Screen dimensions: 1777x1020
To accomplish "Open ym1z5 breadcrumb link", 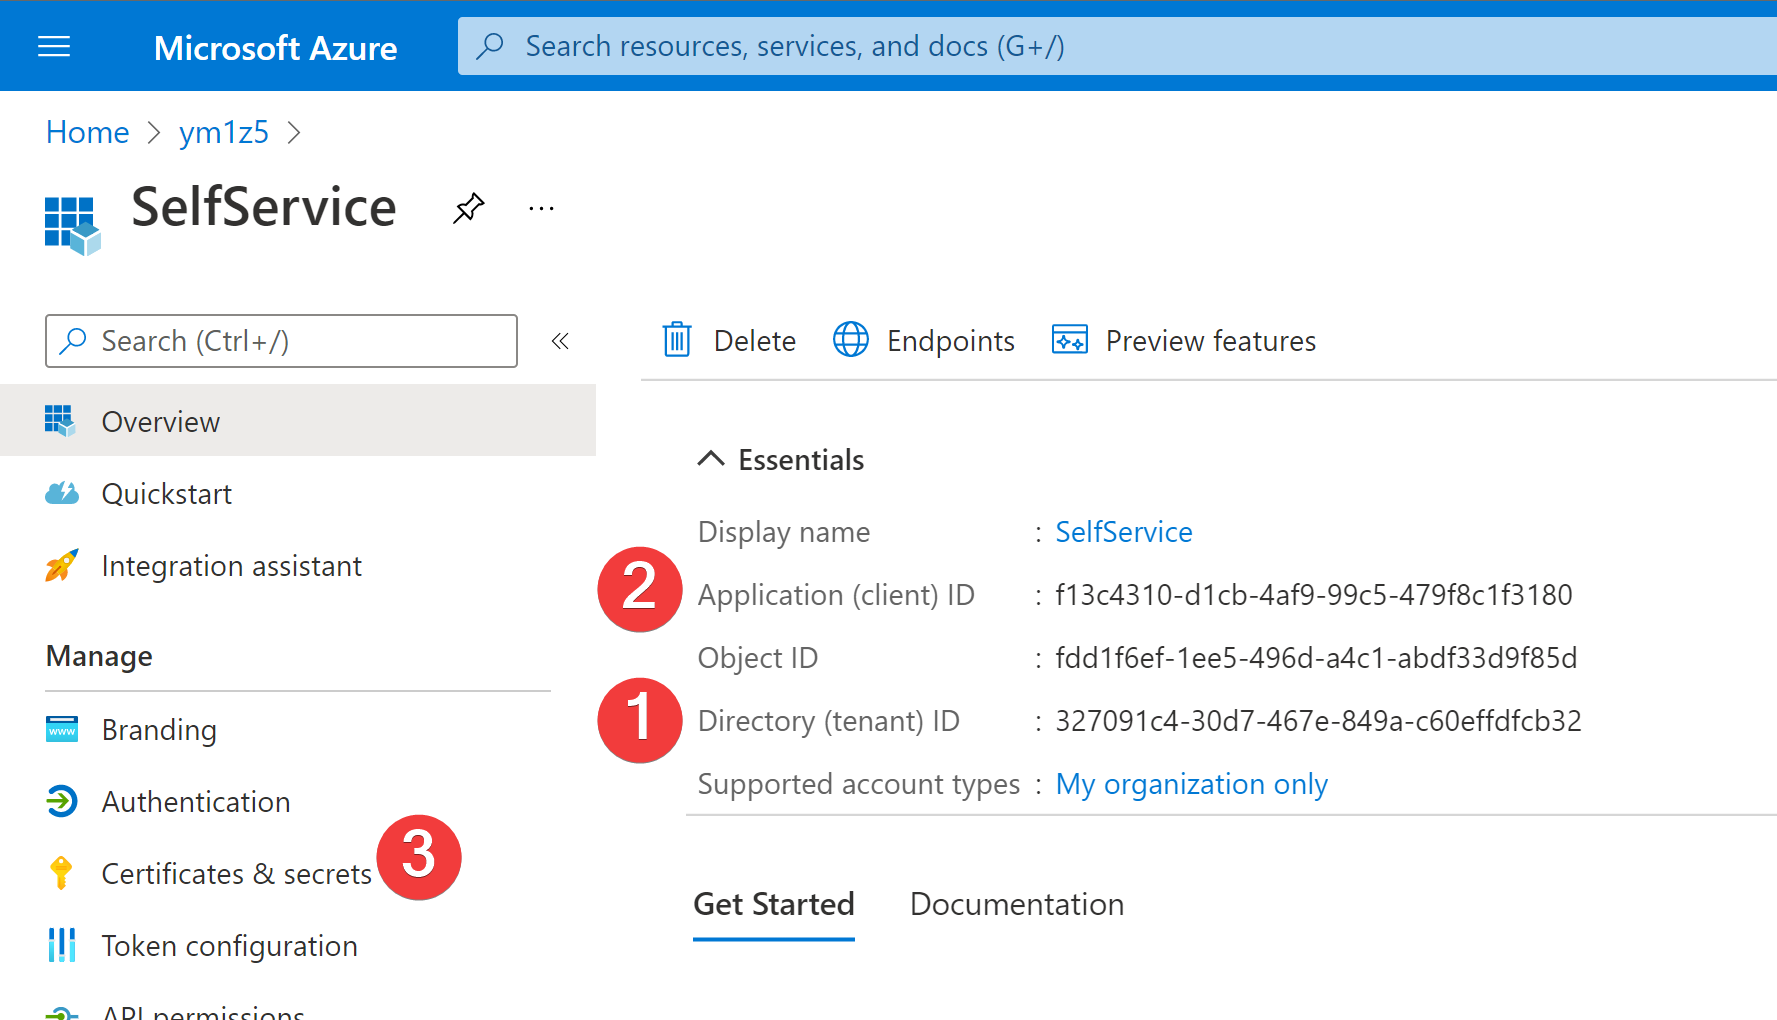I will tap(224, 132).
